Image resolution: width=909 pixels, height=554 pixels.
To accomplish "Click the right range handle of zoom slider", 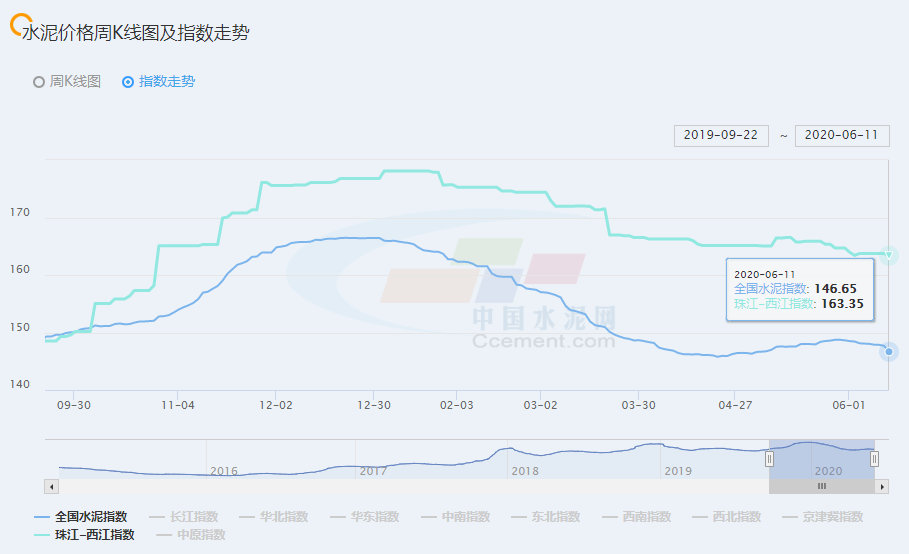I will click(874, 458).
